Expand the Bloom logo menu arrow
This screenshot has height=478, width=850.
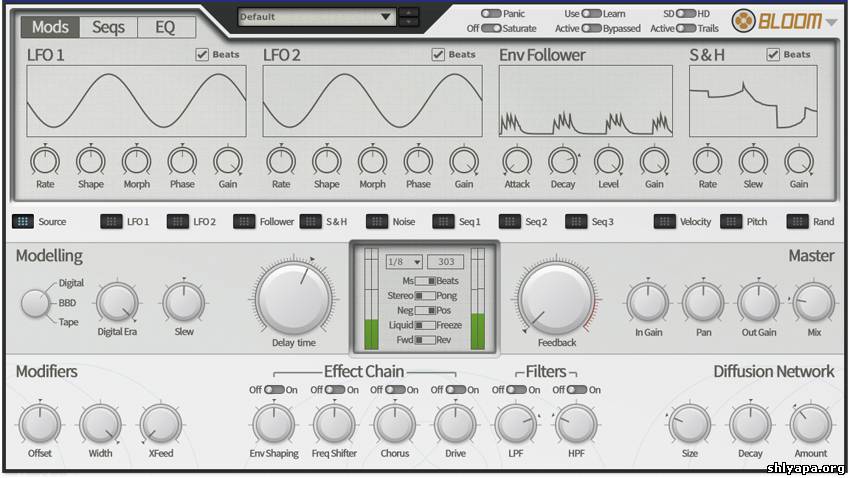pos(831,21)
